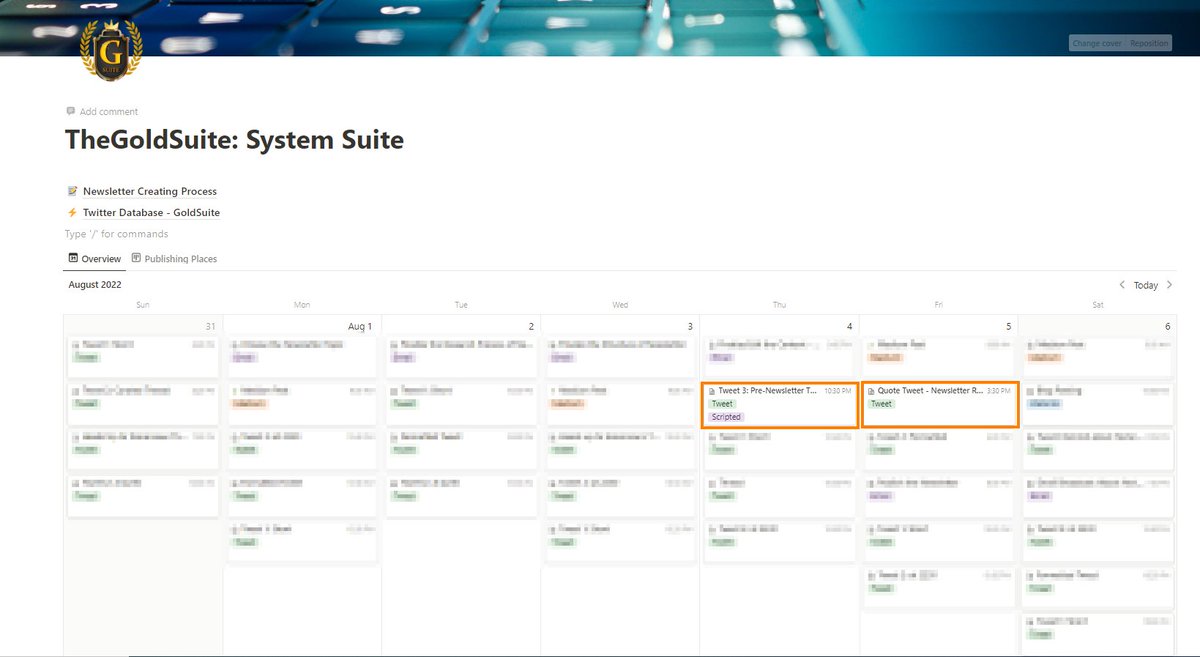
Task: Click the 31 date label under Sun
Action: (x=209, y=326)
